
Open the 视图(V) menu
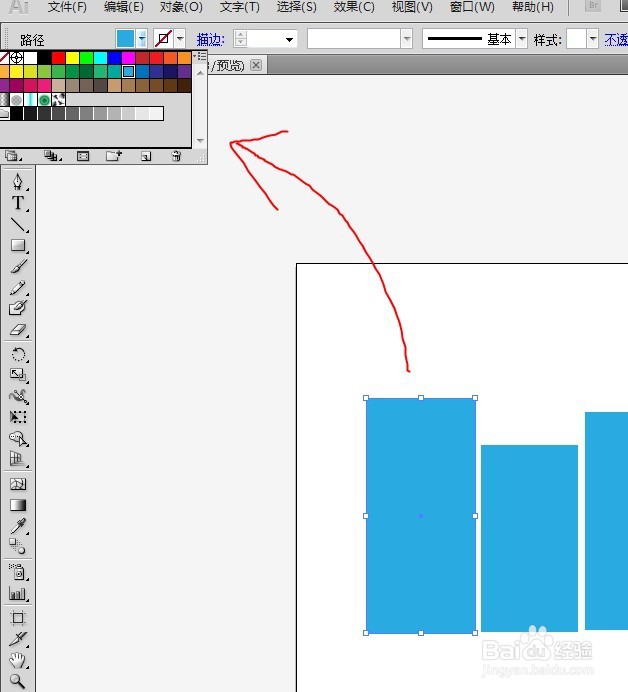tap(412, 7)
